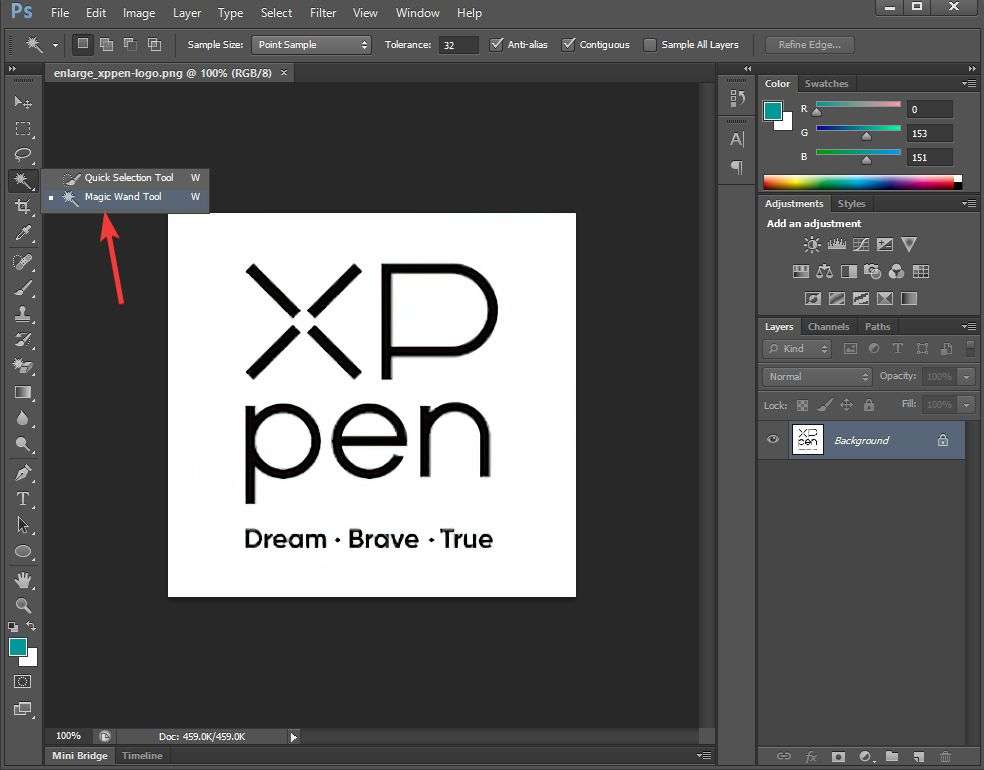Switch to the Channels tab
Screen dimensions: 984x770
pos(828,327)
